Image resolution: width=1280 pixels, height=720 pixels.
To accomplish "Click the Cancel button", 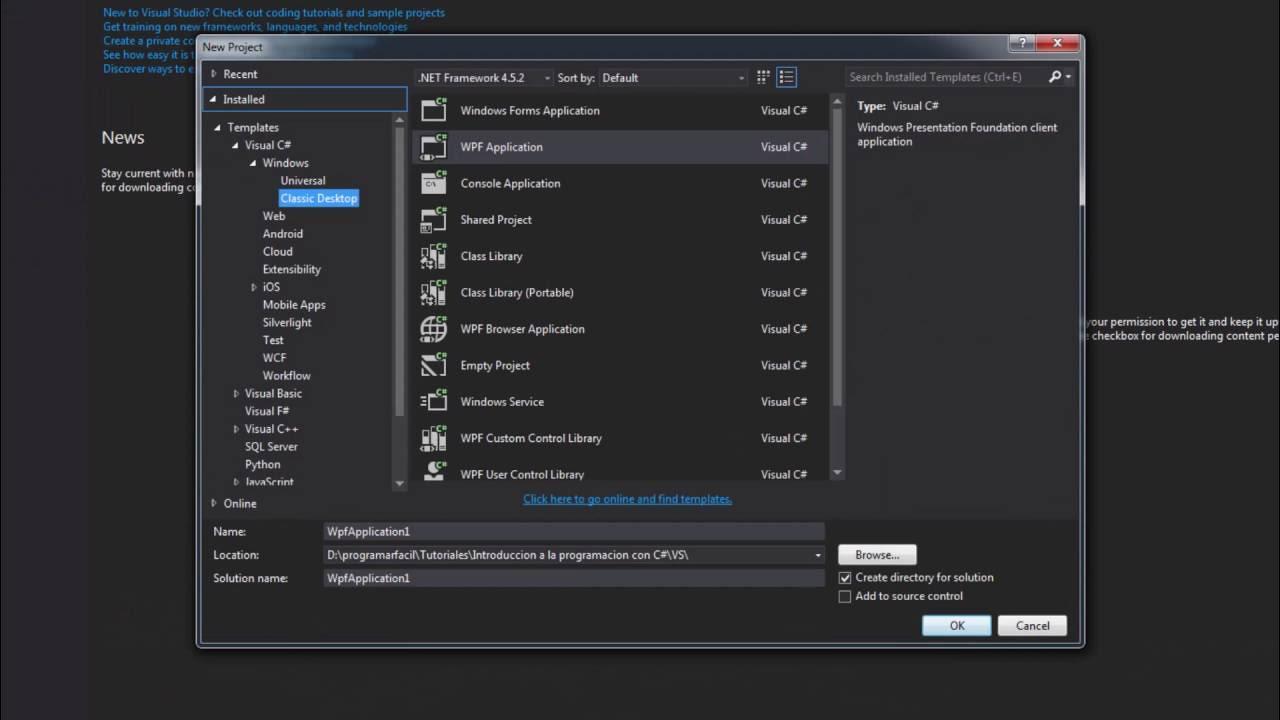I will click(1033, 626).
